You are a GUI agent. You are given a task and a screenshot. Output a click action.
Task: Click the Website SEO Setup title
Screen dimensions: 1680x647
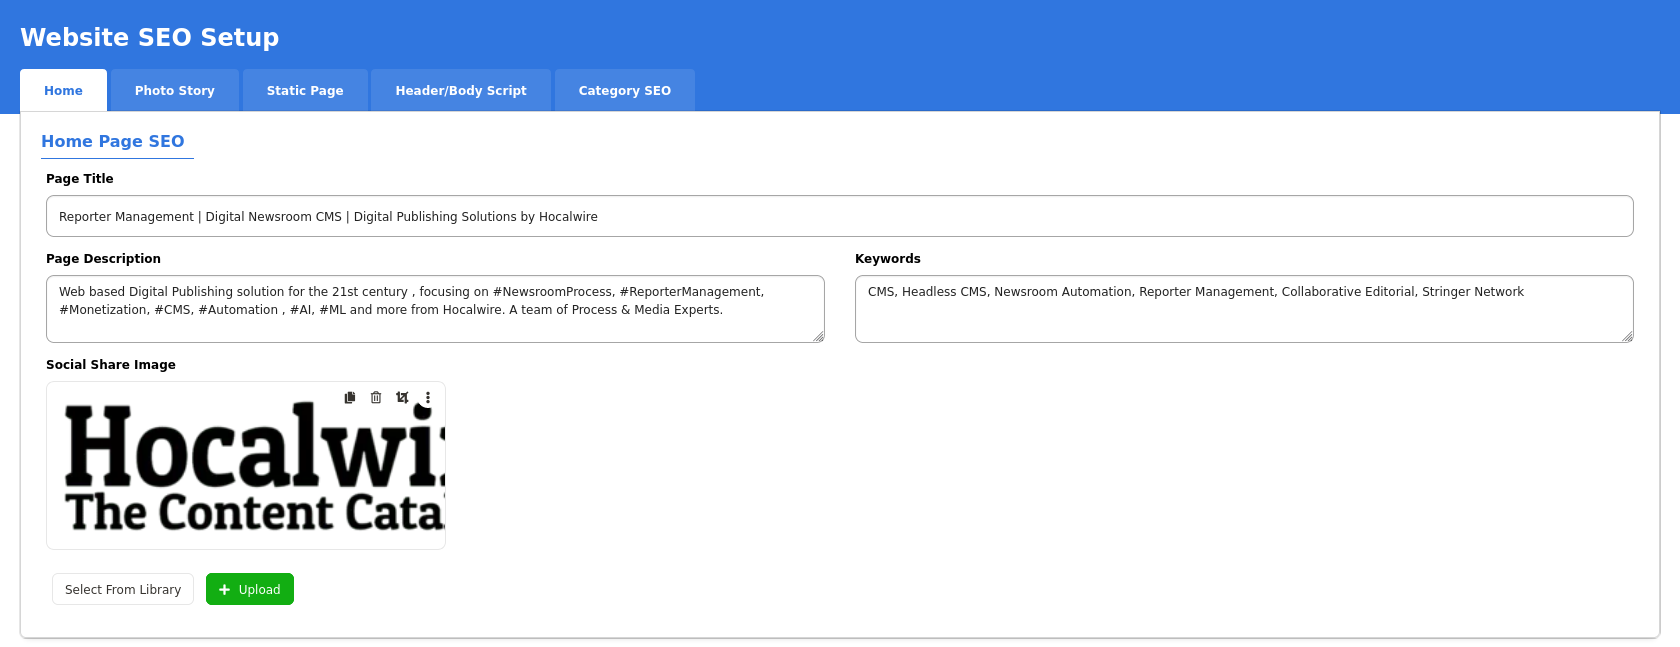coord(150,37)
